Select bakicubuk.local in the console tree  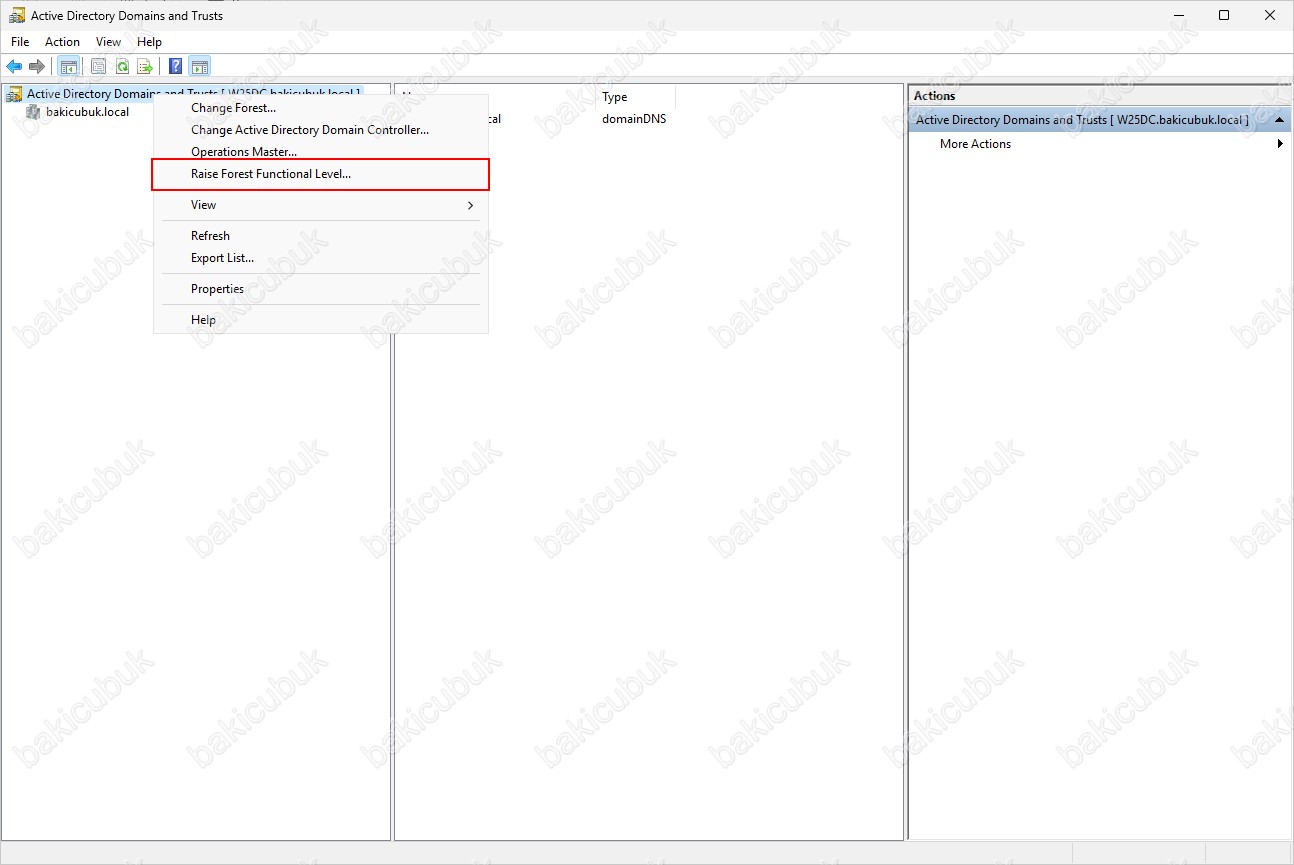click(x=87, y=112)
